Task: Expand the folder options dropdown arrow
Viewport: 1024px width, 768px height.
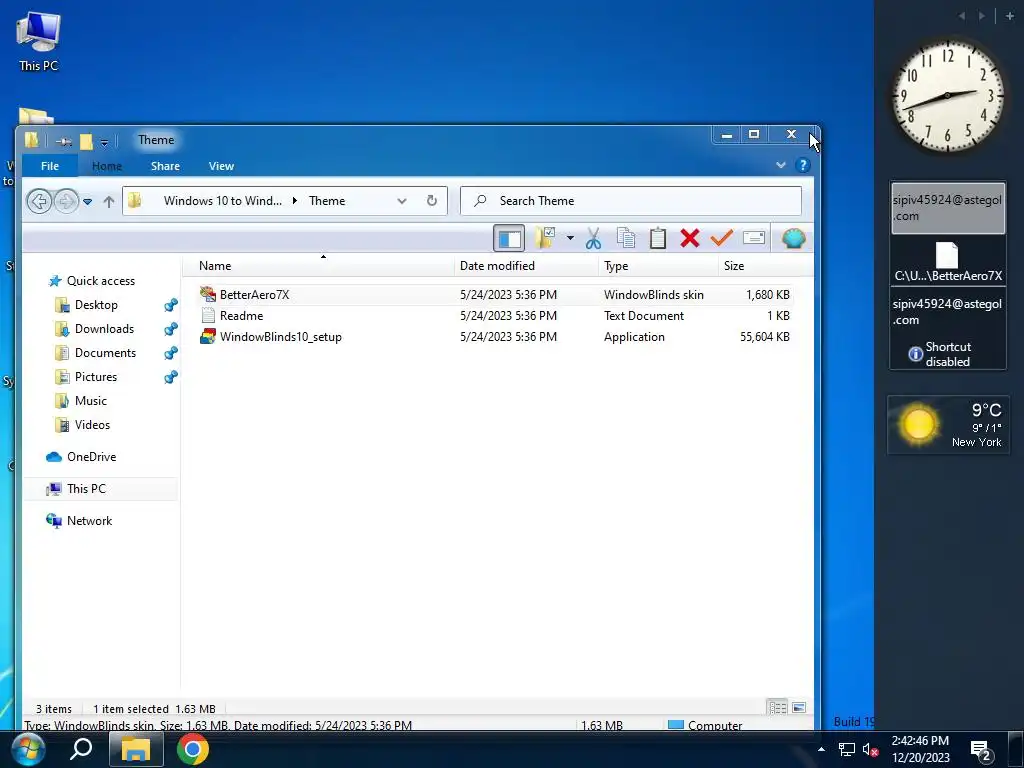Action: [570, 238]
